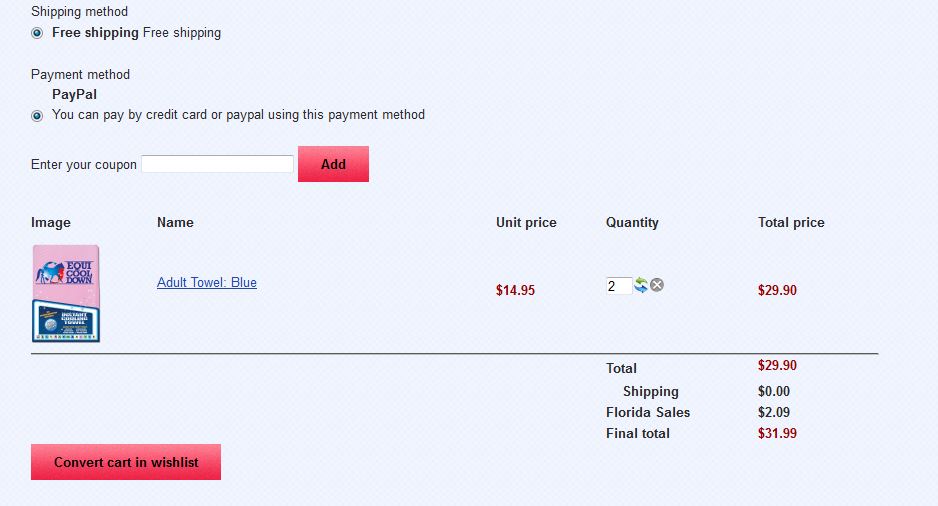Click the Final total $31.99 amount

tap(777, 433)
